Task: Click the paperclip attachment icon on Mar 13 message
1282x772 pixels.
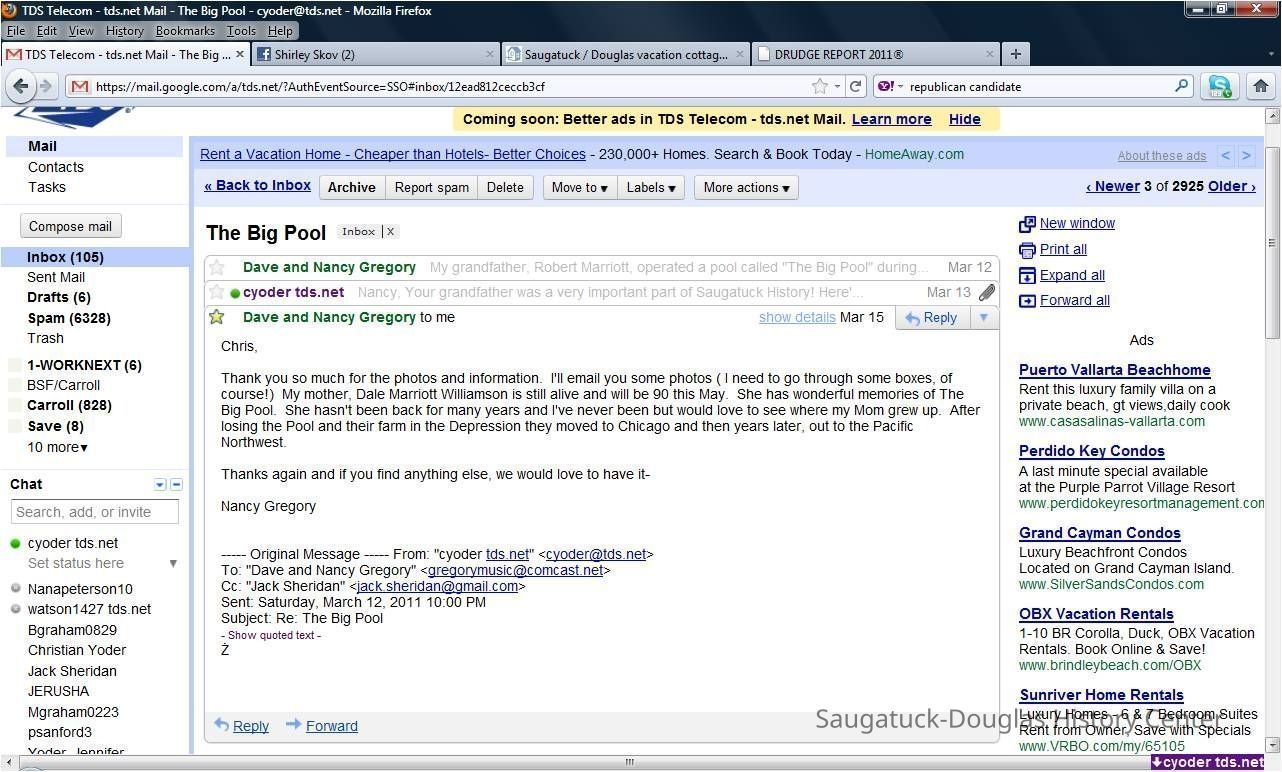Action: (x=986, y=293)
